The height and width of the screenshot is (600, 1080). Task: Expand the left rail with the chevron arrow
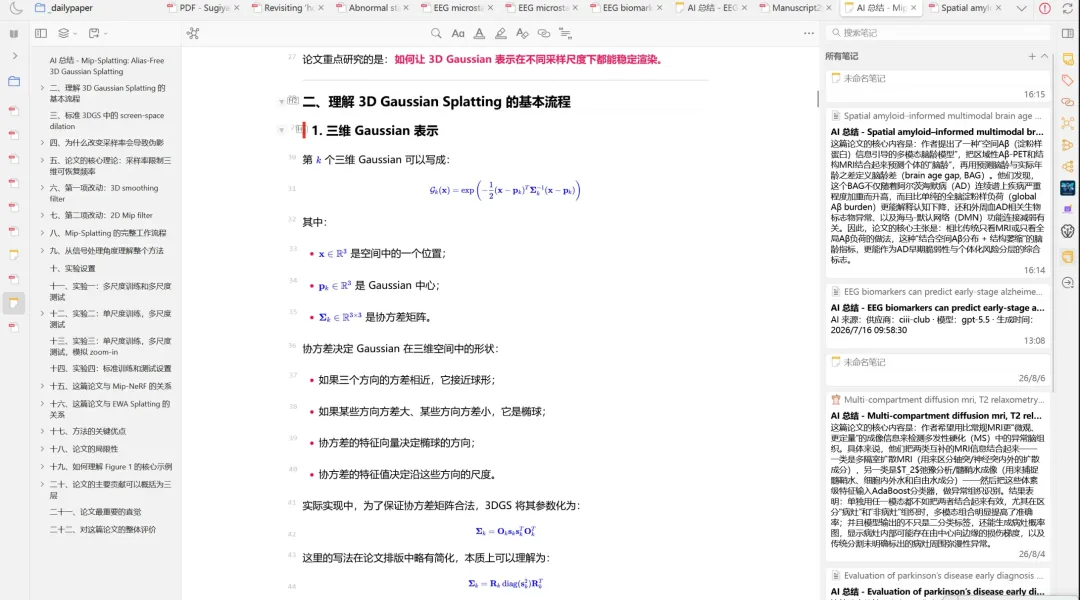[14, 56]
